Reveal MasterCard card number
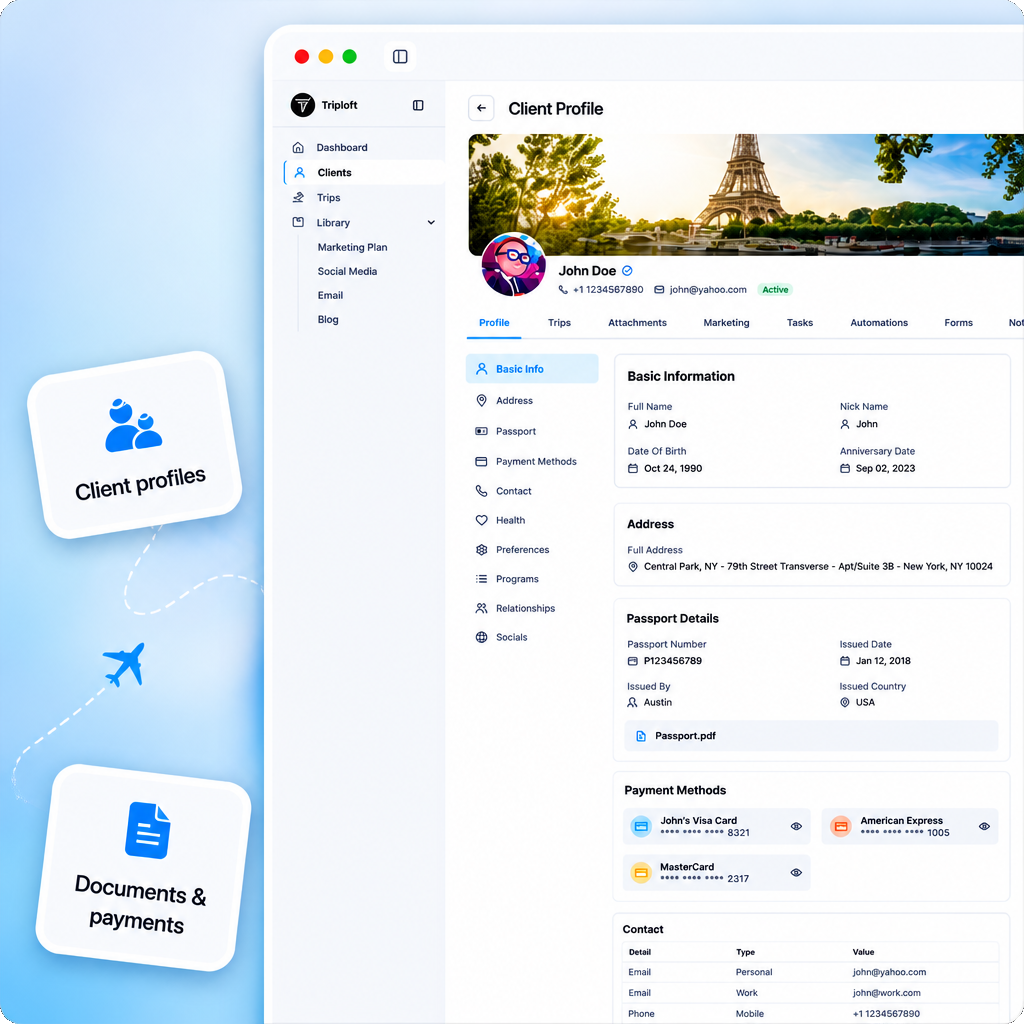The image size is (1024, 1024). [x=795, y=873]
